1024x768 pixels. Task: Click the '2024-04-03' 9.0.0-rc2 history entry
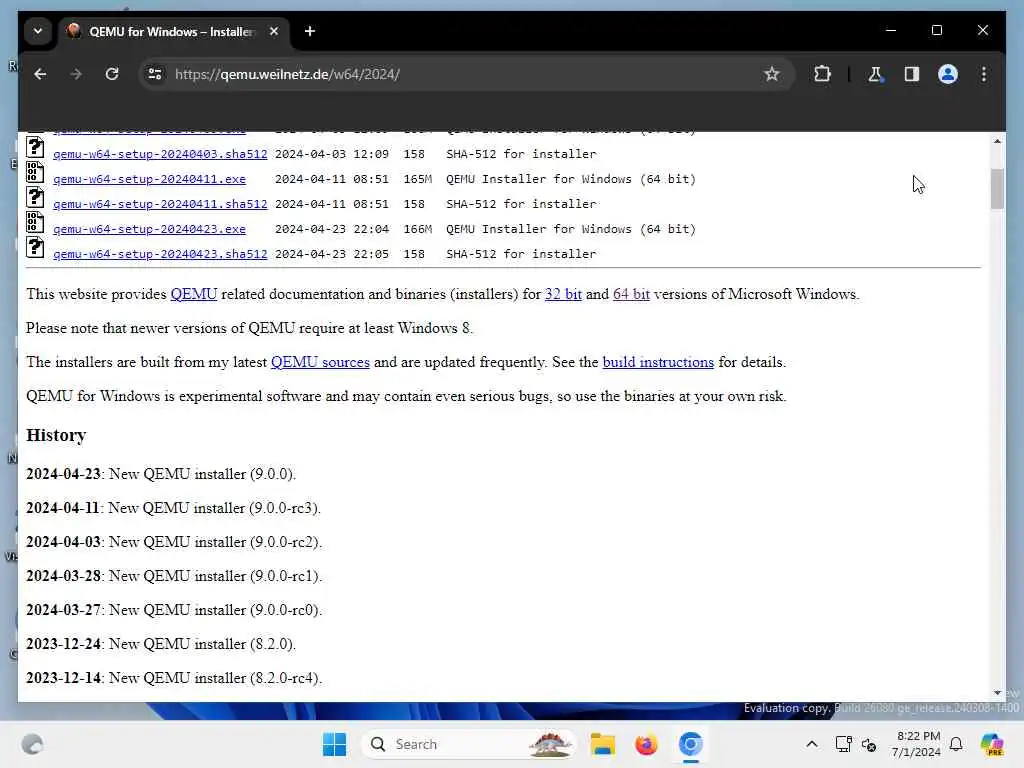(x=174, y=542)
